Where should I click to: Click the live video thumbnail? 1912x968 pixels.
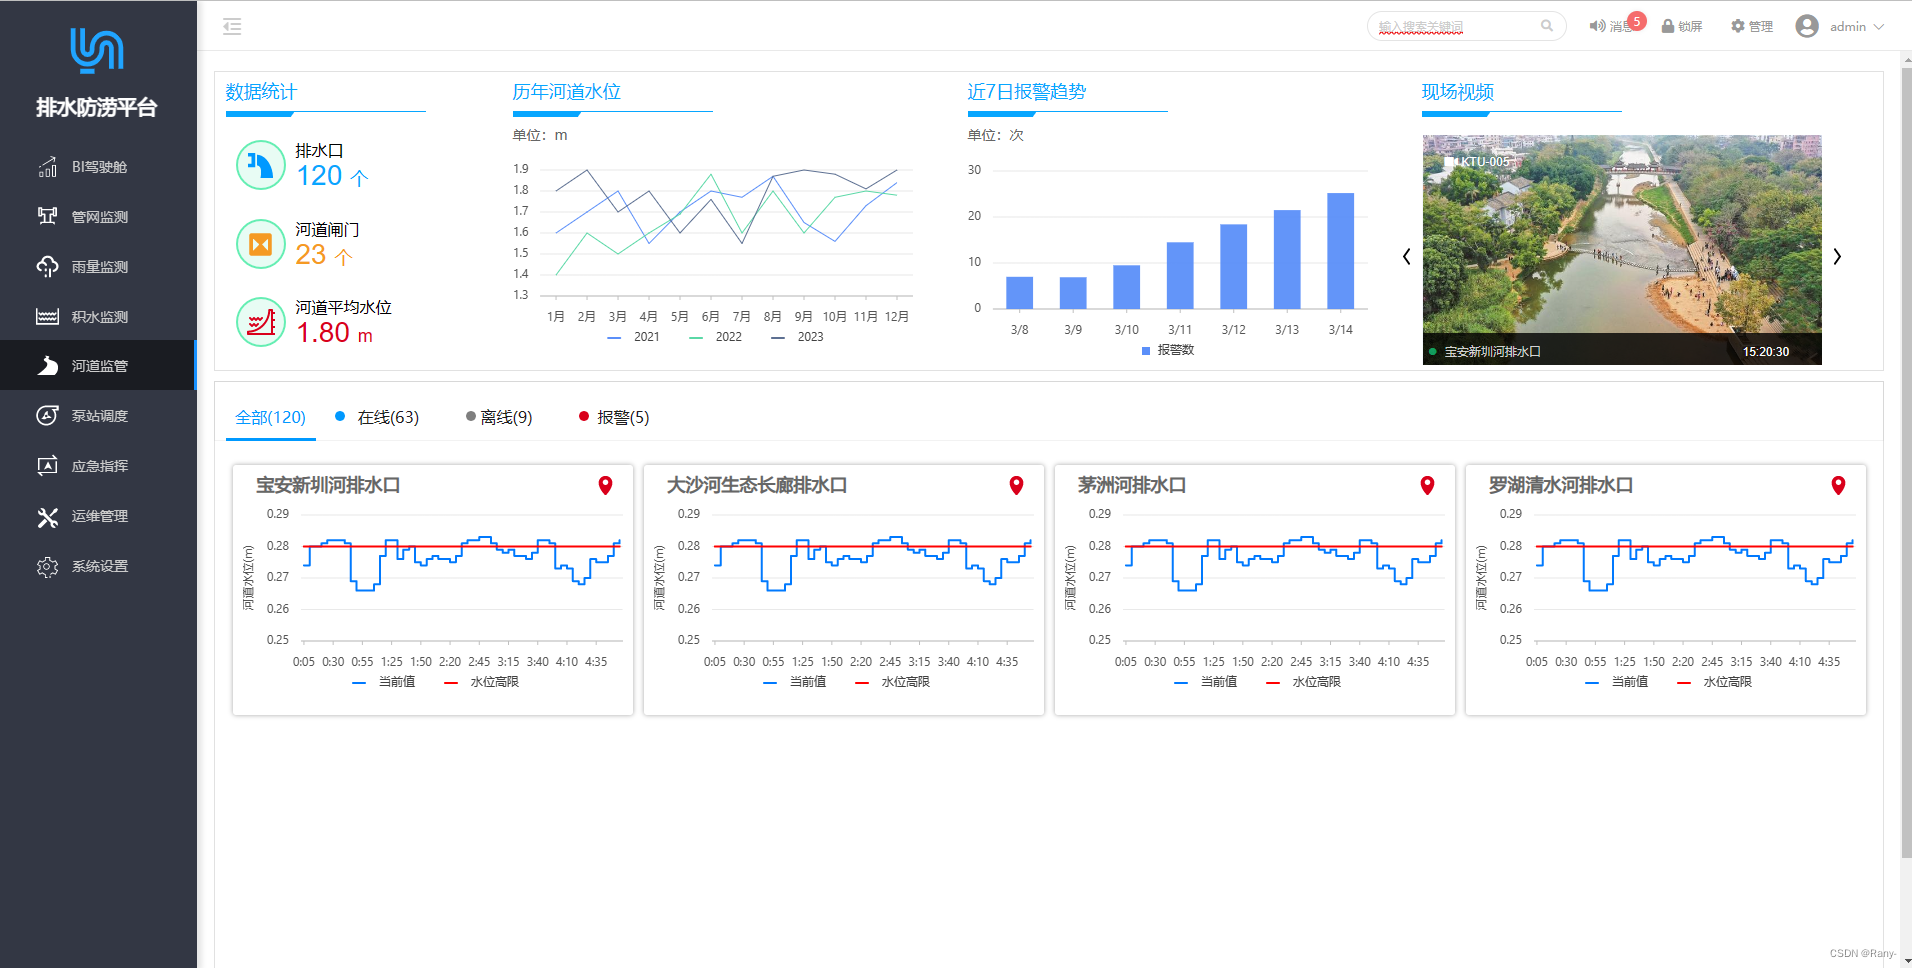1622,250
